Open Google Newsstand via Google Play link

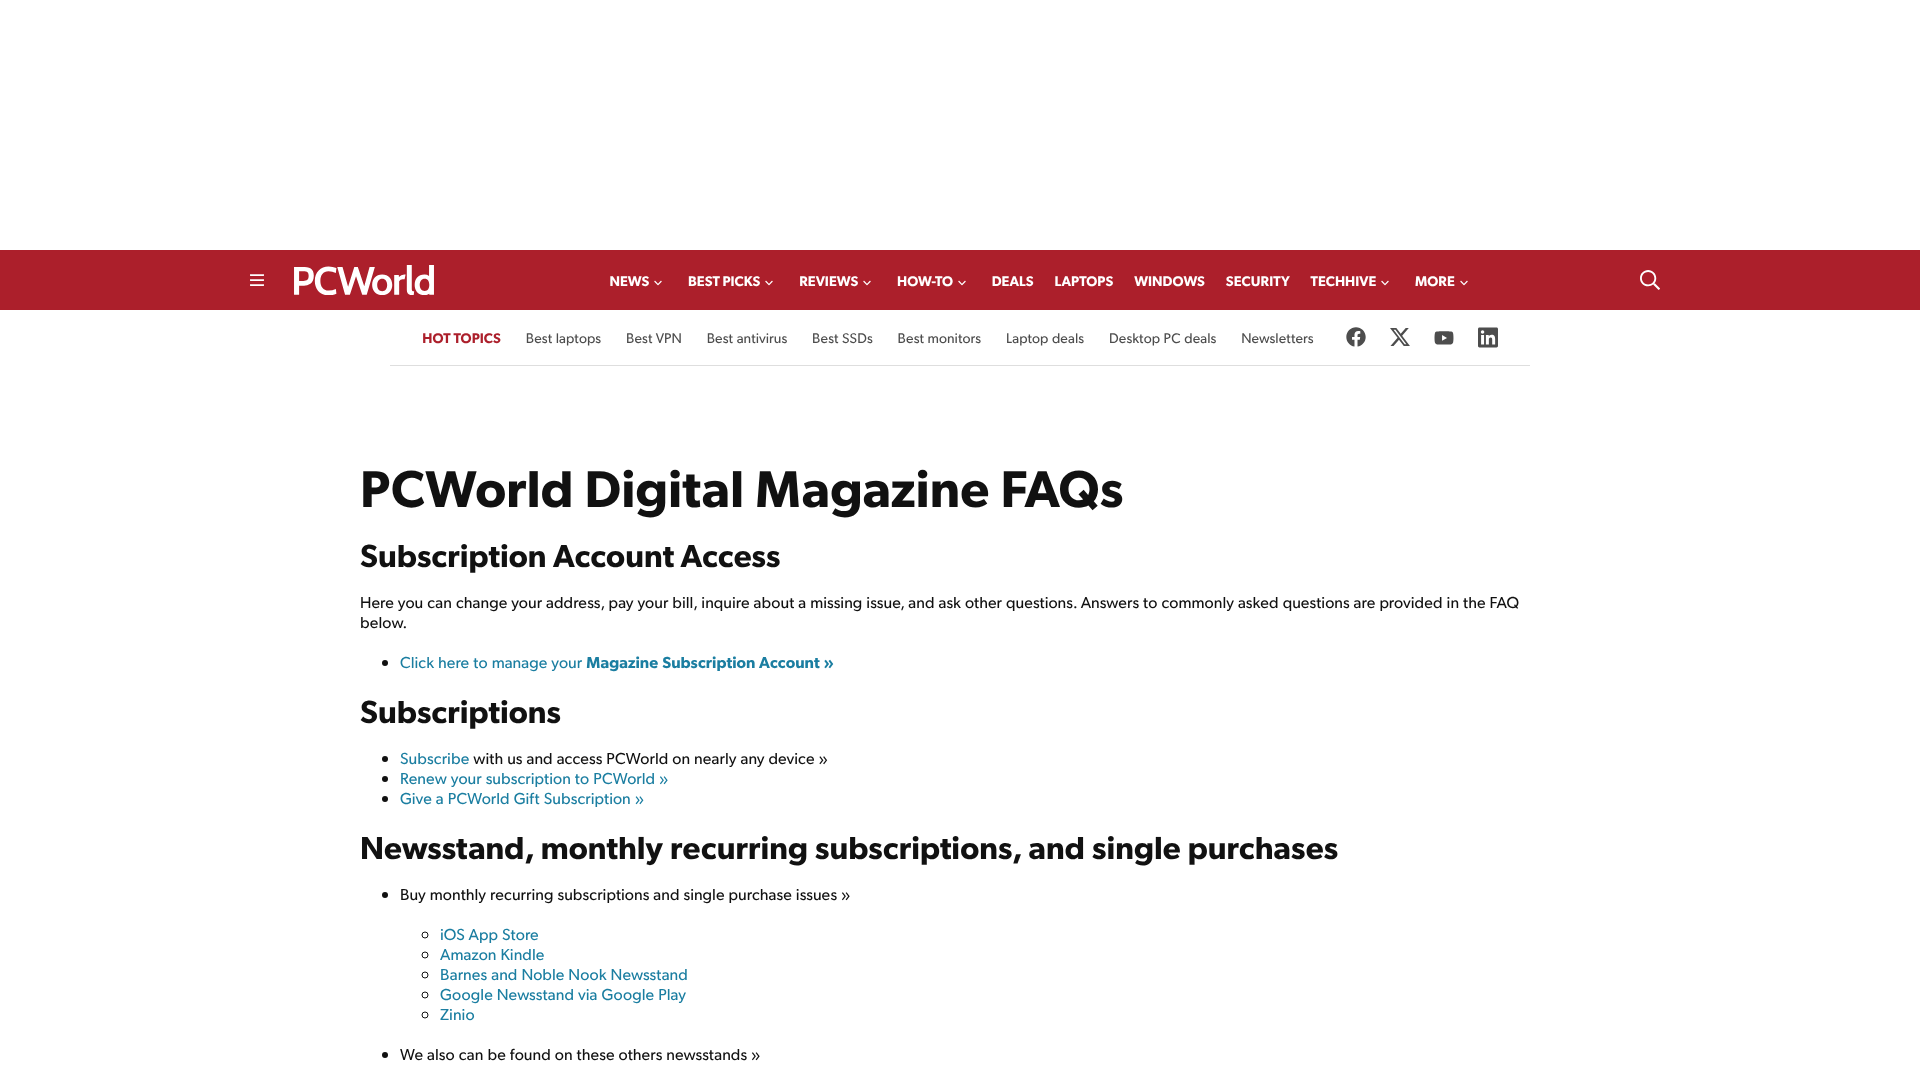click(563, 995)
